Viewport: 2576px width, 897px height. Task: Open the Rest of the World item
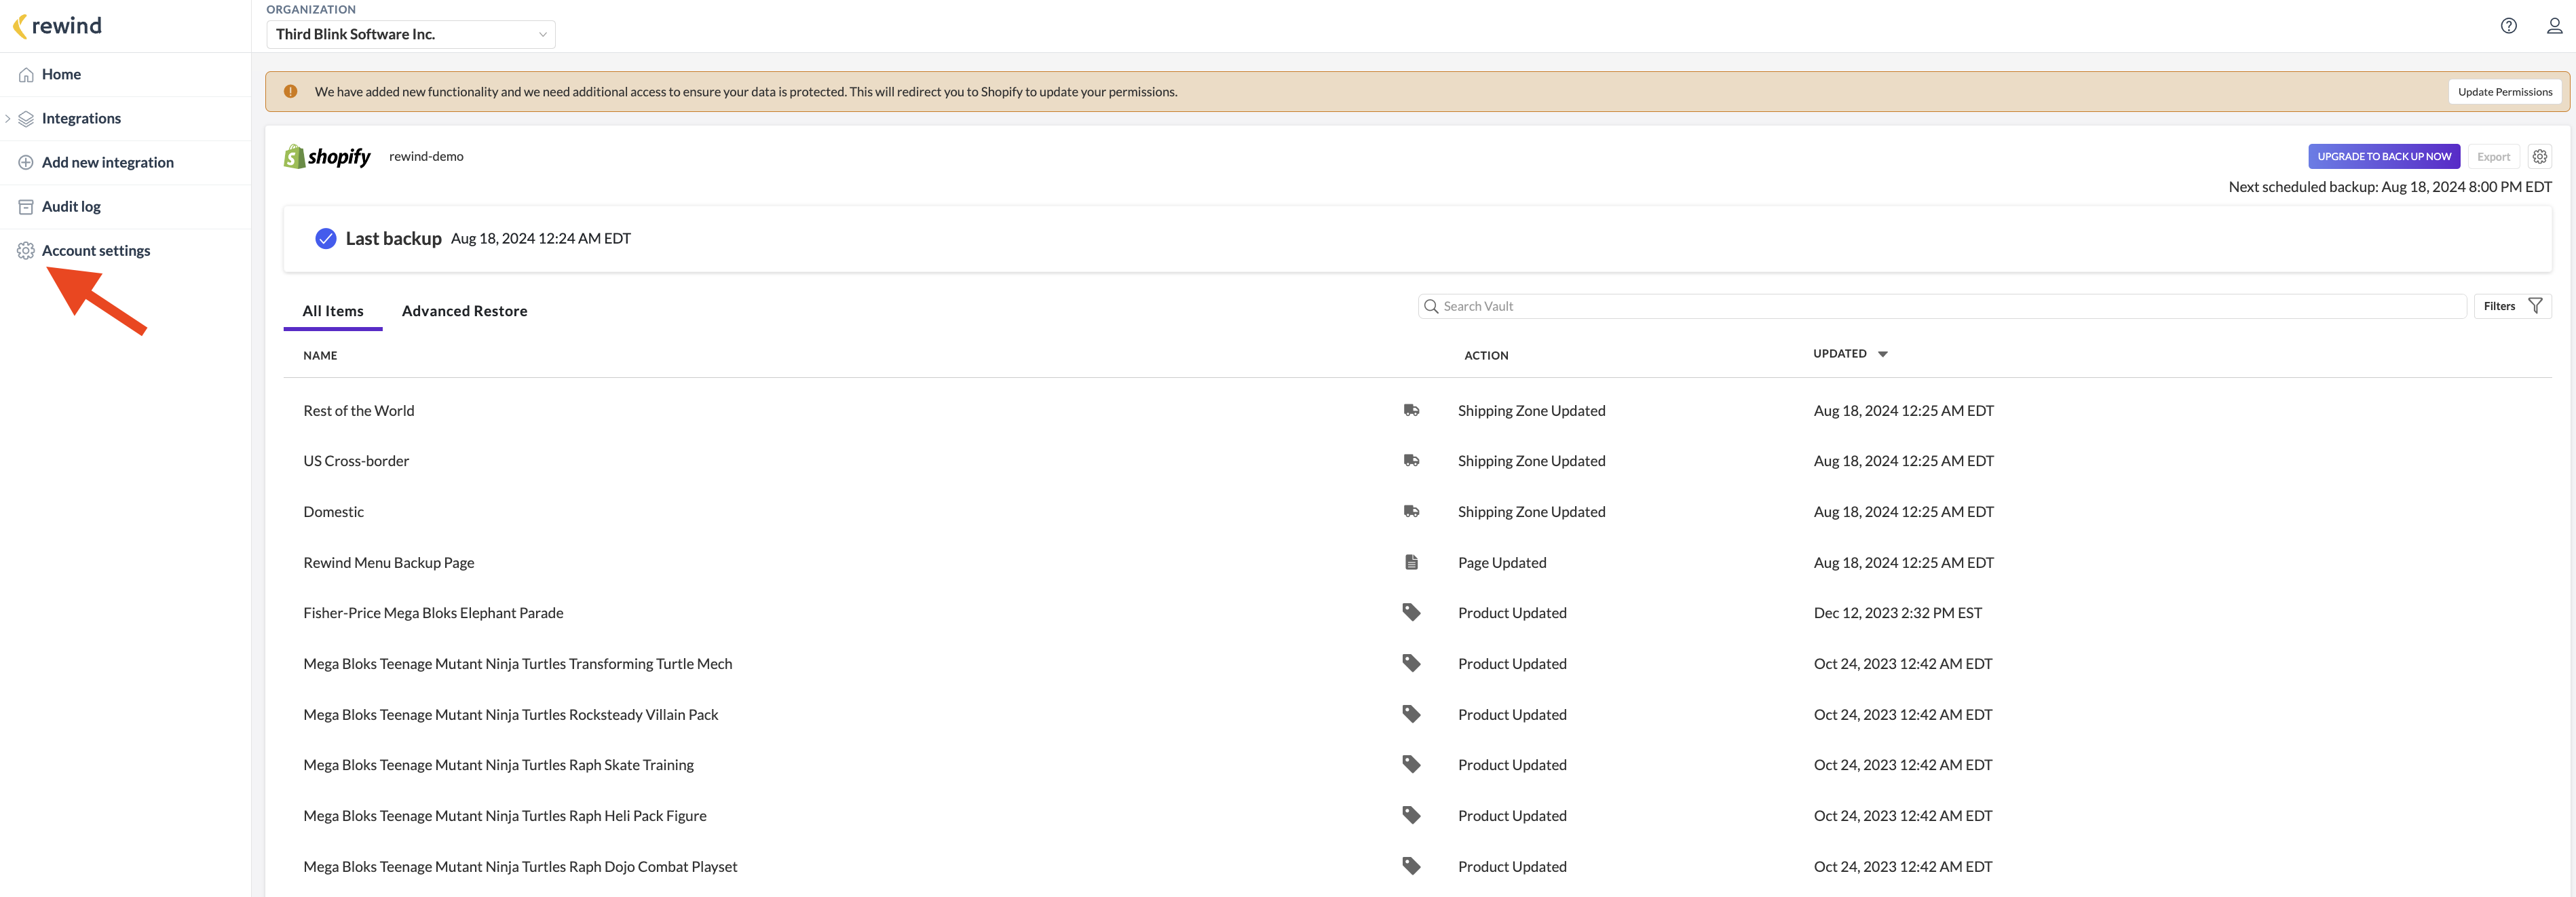[358, 411]
